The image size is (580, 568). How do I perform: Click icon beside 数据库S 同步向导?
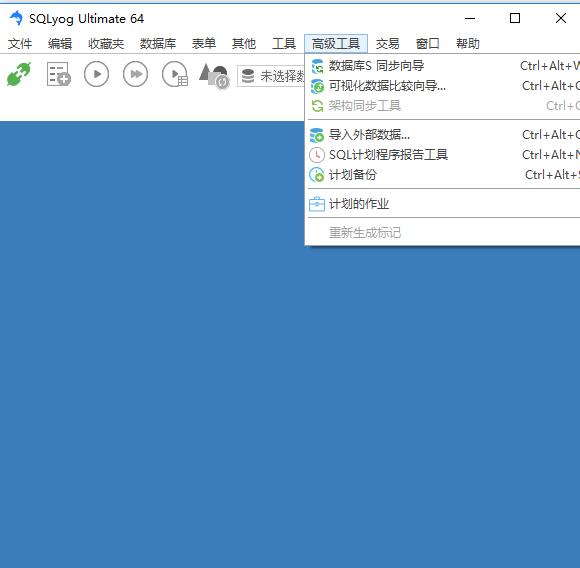point(317,66)
